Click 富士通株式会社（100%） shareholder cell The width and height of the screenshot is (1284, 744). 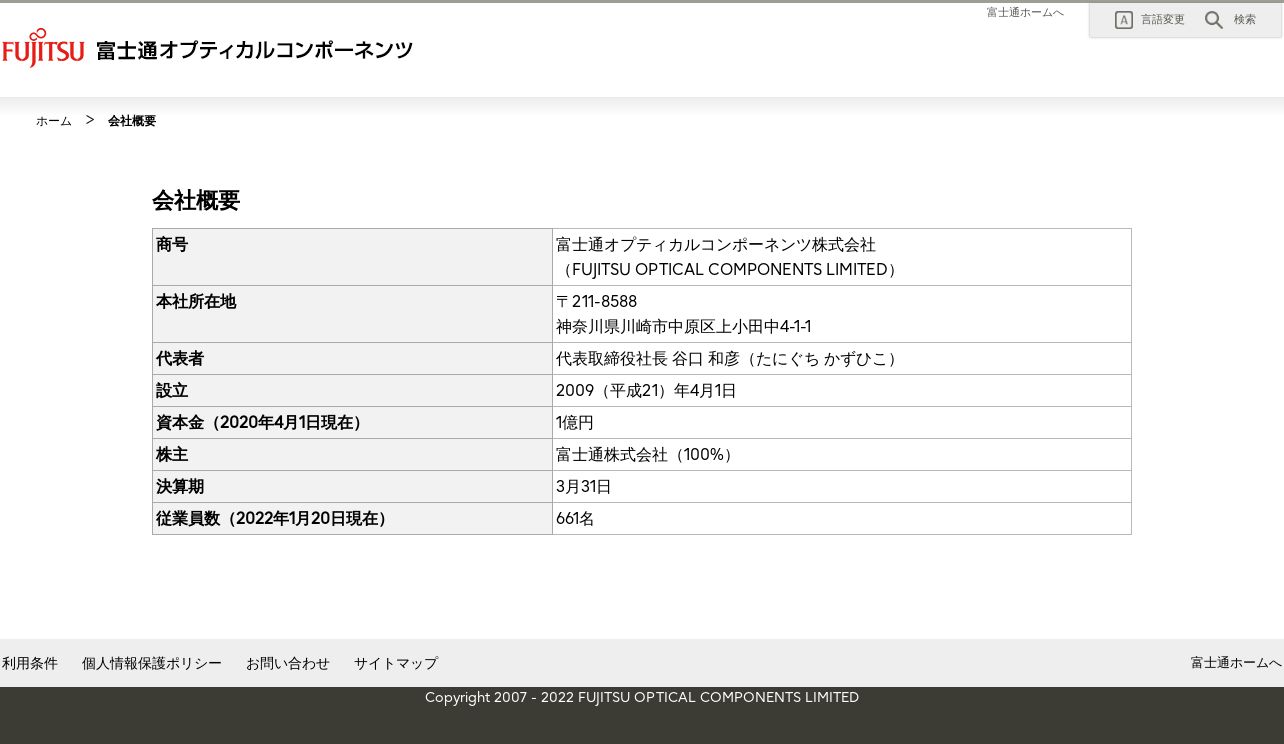[x=842, y=455]
